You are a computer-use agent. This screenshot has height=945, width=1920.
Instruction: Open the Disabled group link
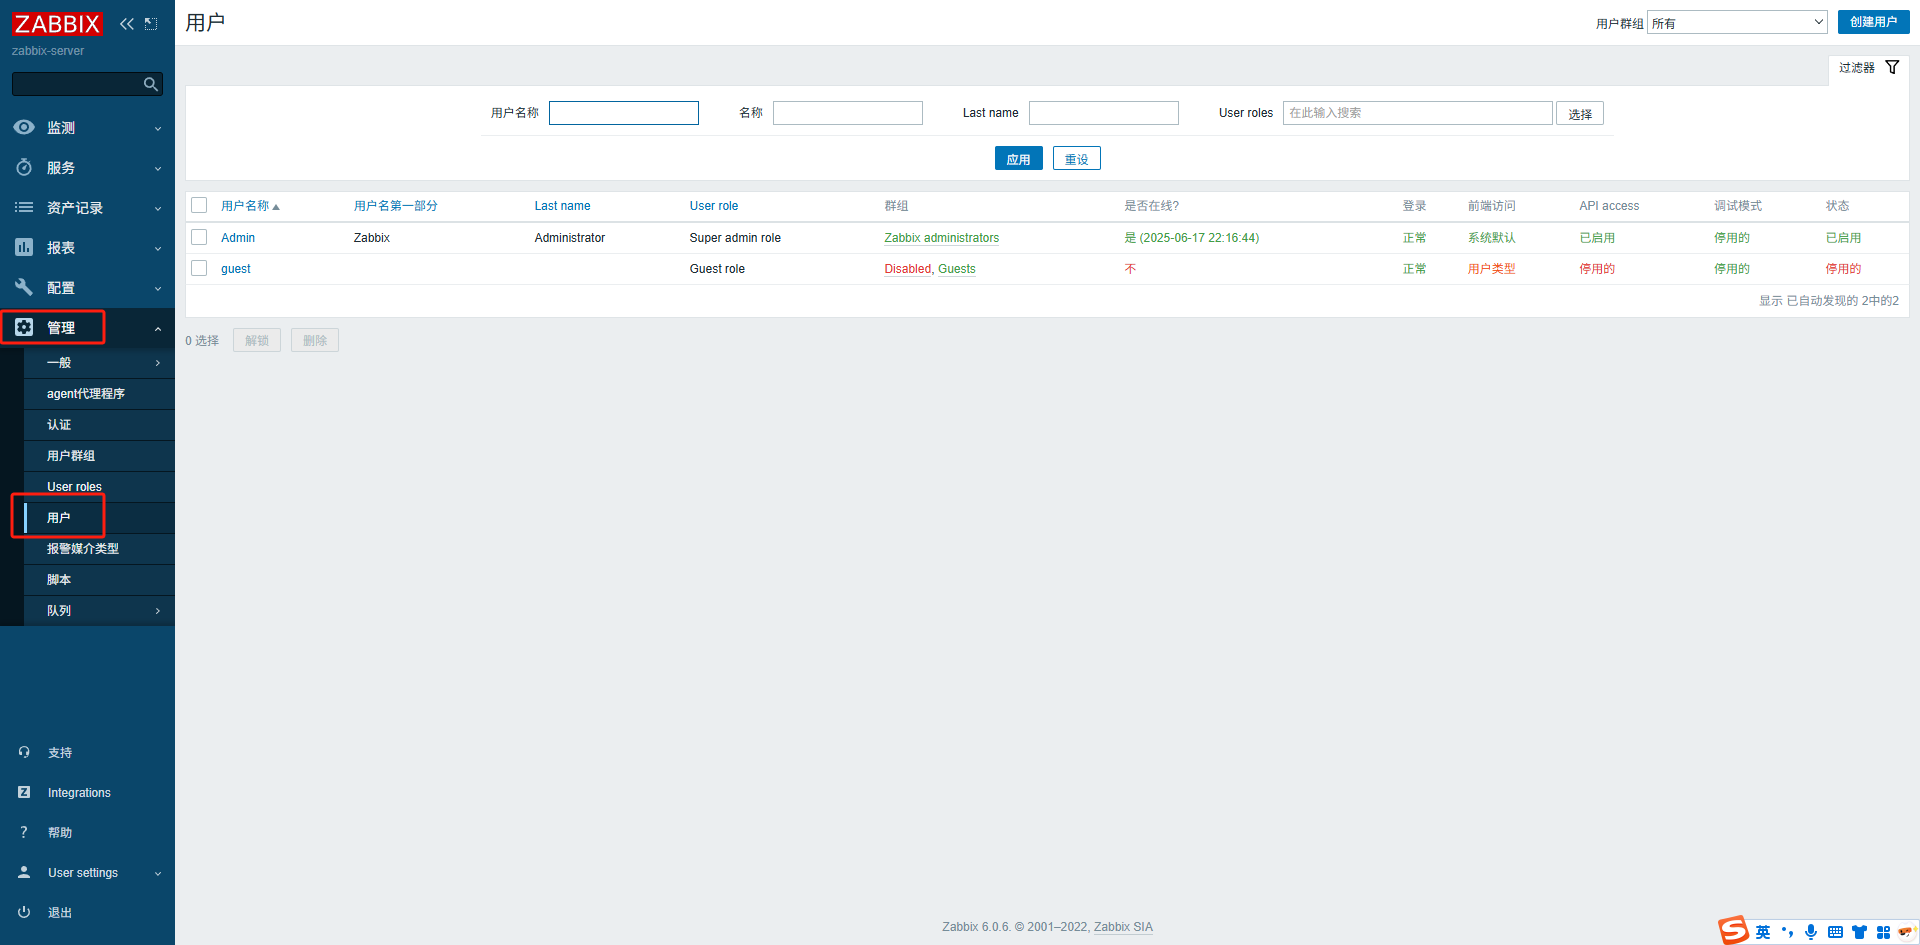(x=907, y=268)
